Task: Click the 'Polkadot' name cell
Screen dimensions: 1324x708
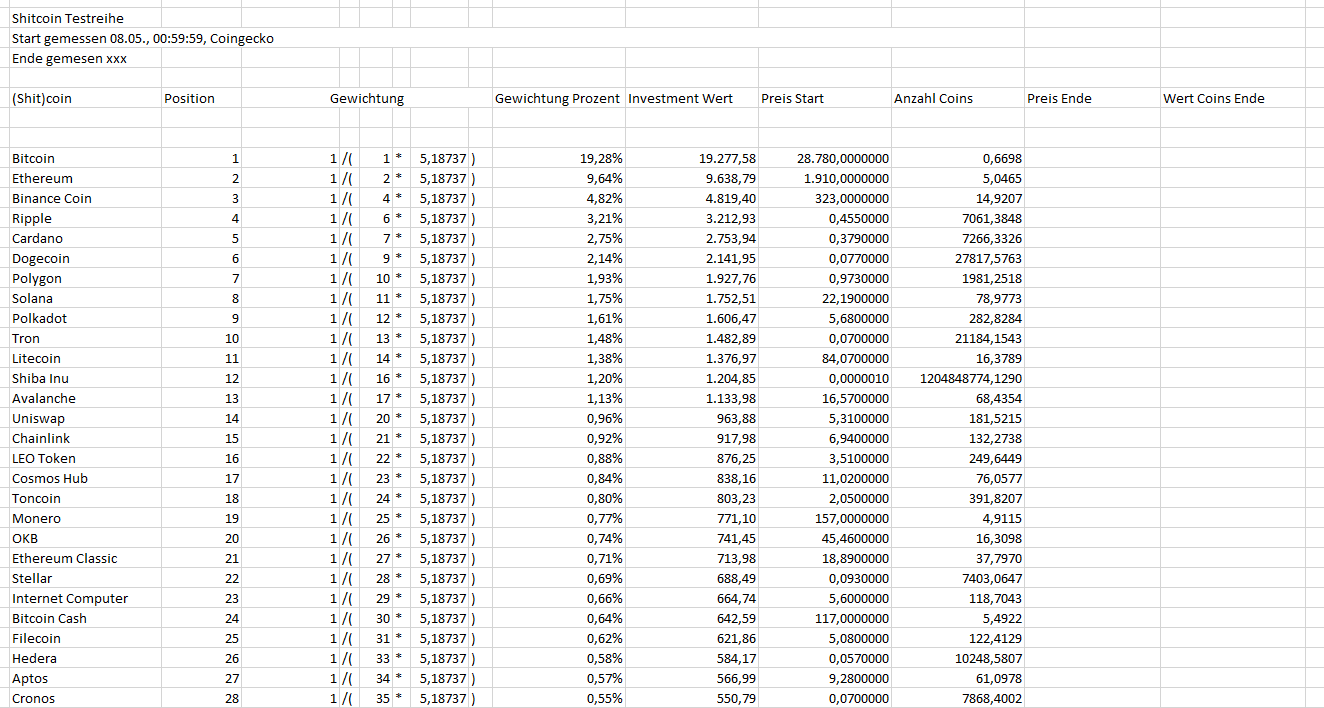Action: pos(86,318)
